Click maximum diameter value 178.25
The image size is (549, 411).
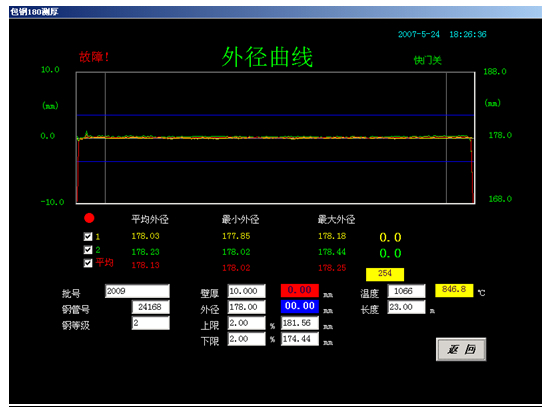click(x=332, y=268)
